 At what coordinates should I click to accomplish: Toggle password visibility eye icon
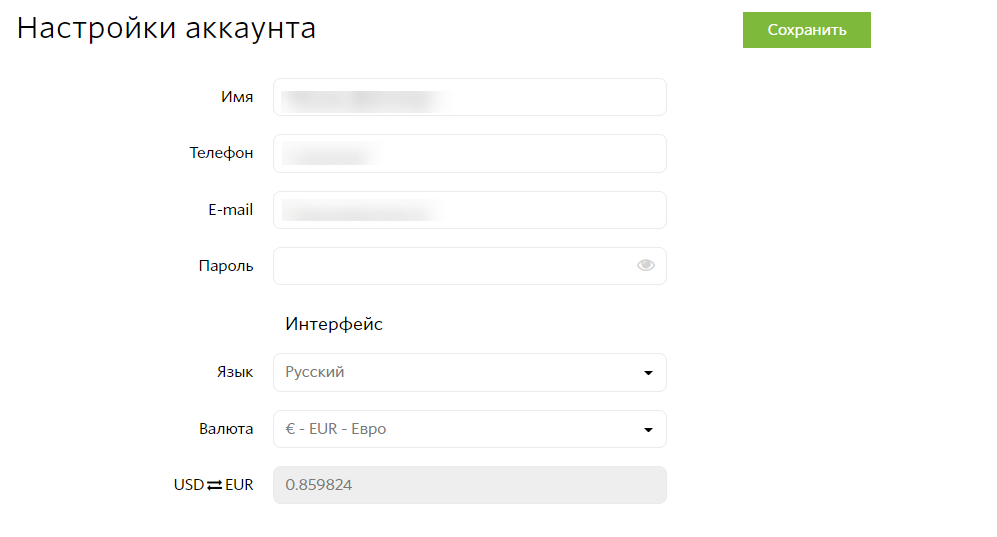(645, 265)
